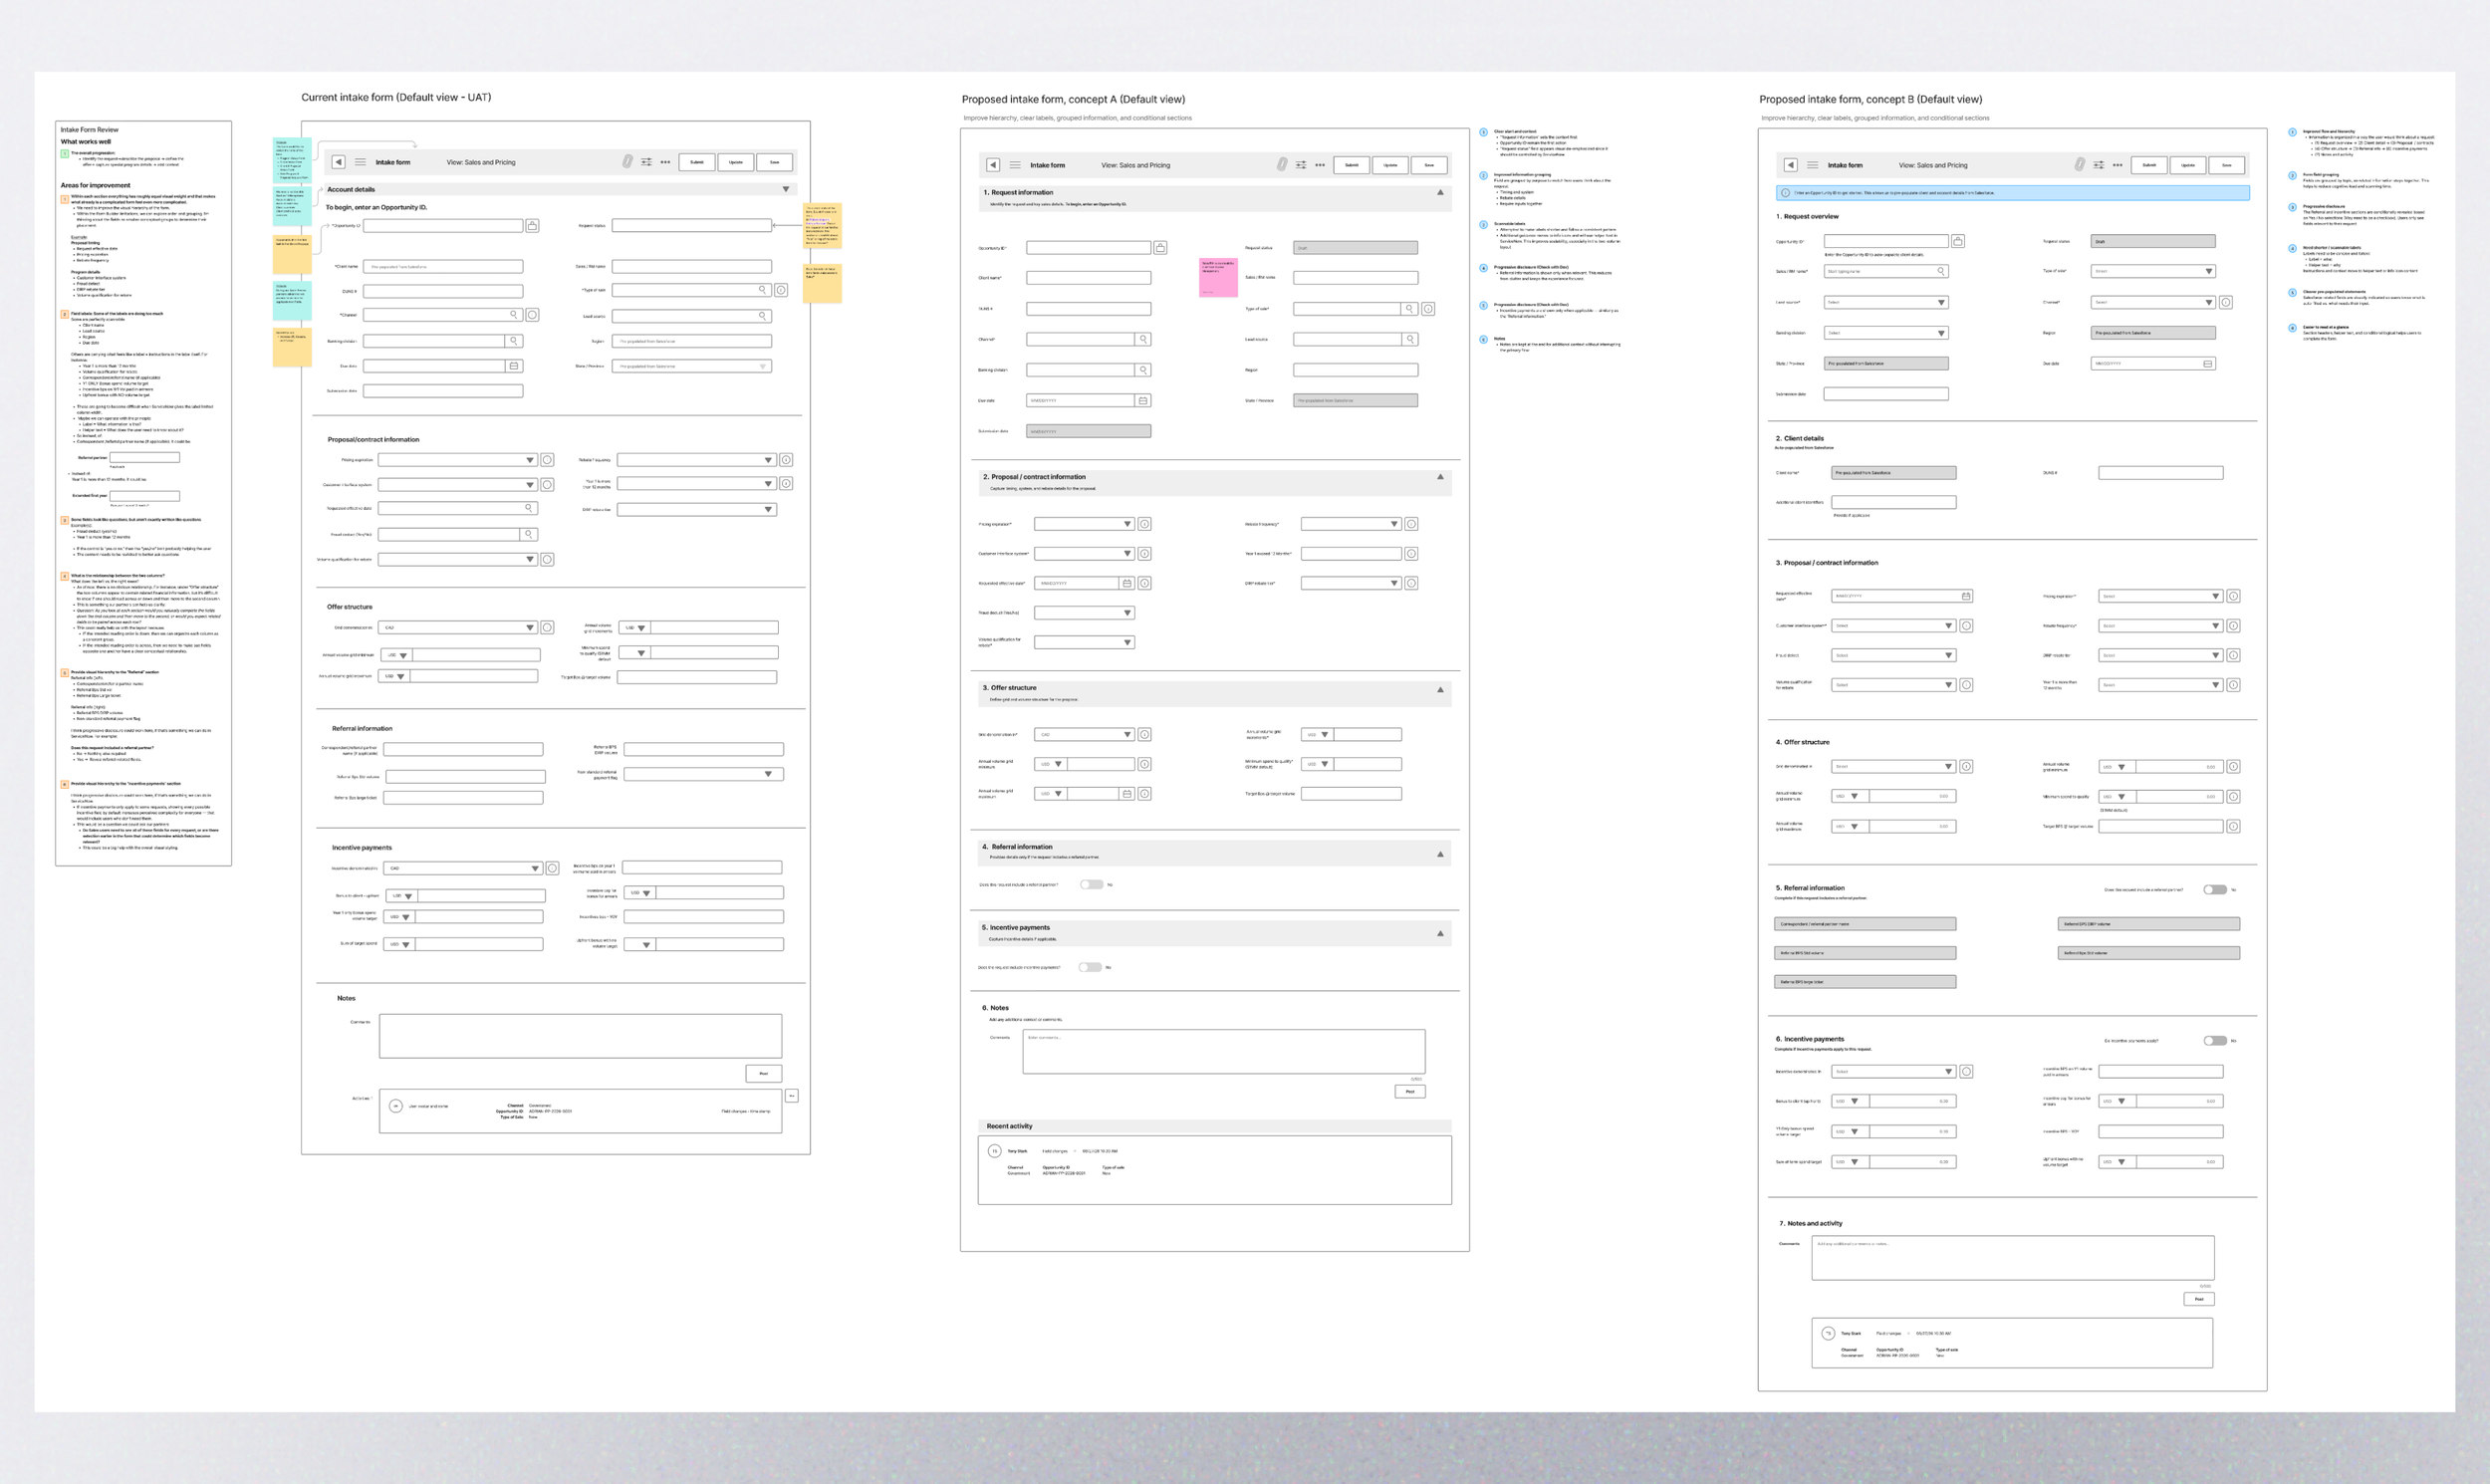Click lock icon beside Opportunity ID in Current form
2490x1484 pixels.
click(532, 226)
